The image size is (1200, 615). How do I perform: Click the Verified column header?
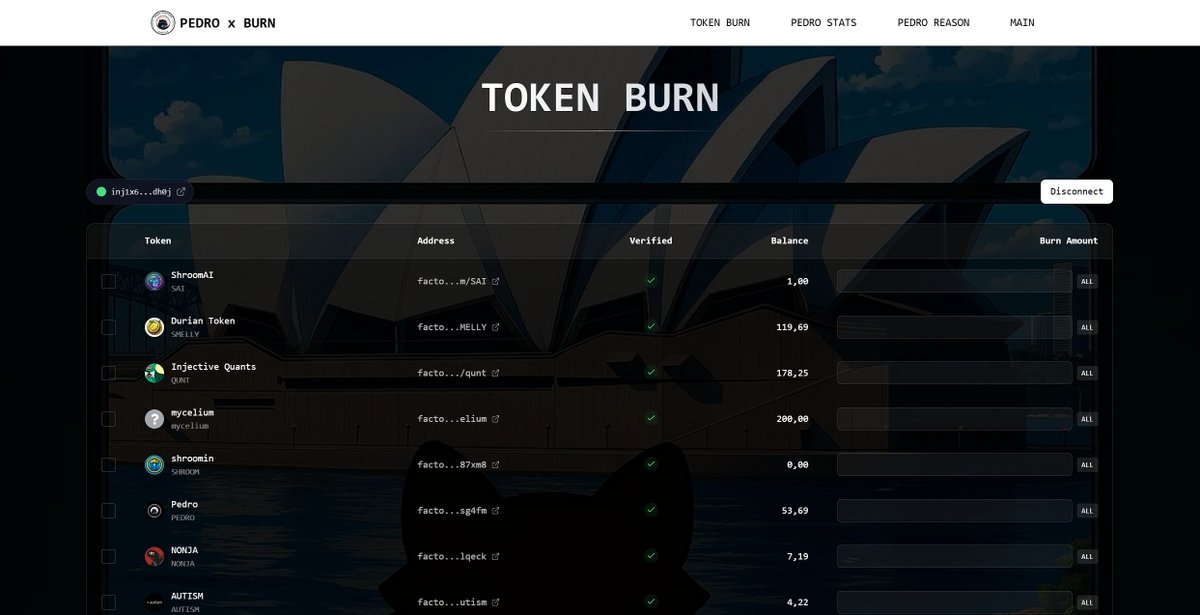(x=651, y=241)
